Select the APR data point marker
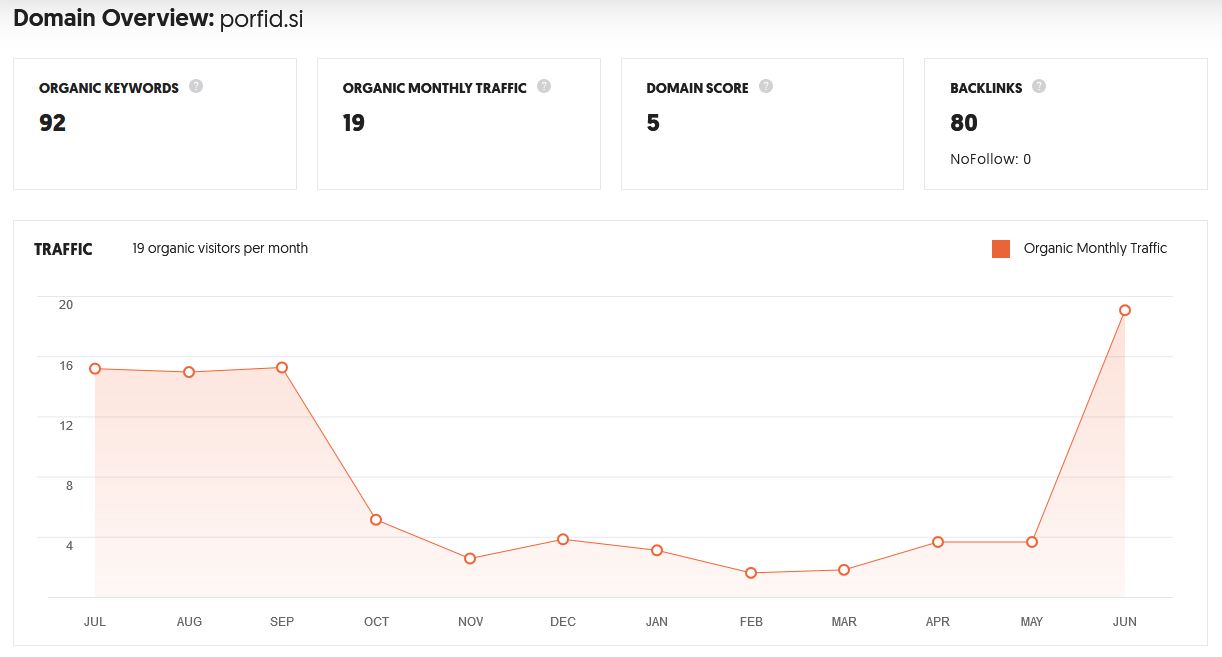1222x657 pixels. pos(938,542)
